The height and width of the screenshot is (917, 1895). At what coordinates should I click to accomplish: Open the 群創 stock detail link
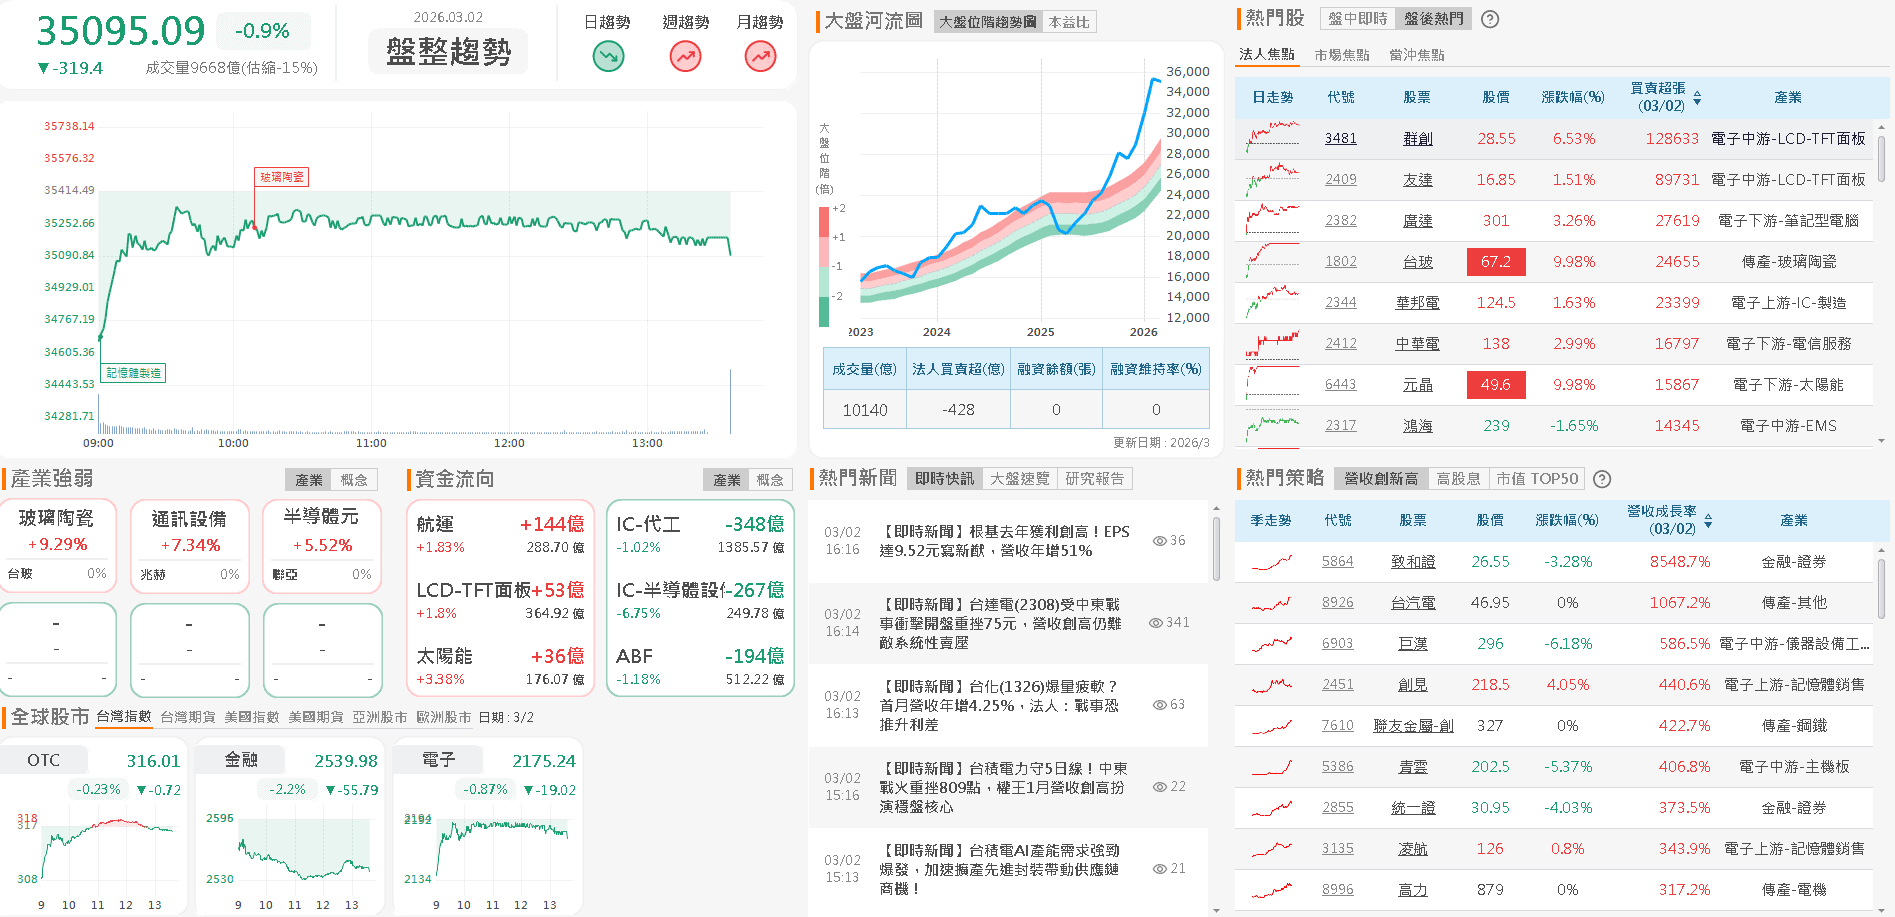click(1417, 138)
